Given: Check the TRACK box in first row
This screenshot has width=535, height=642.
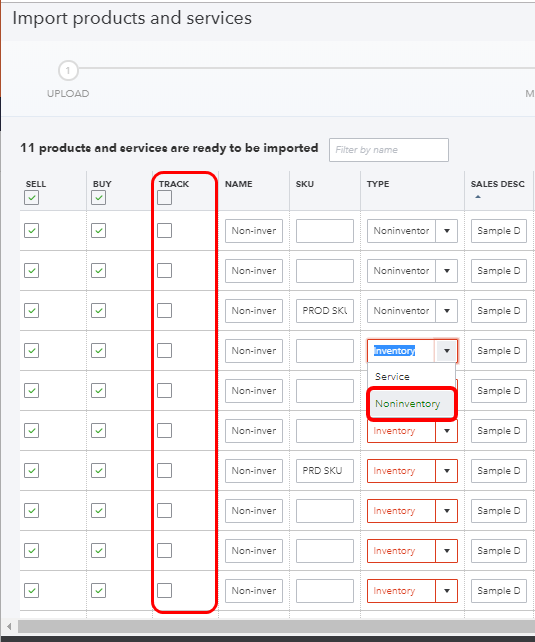Looking at the screenshot, I should click(x=165, y=231).
